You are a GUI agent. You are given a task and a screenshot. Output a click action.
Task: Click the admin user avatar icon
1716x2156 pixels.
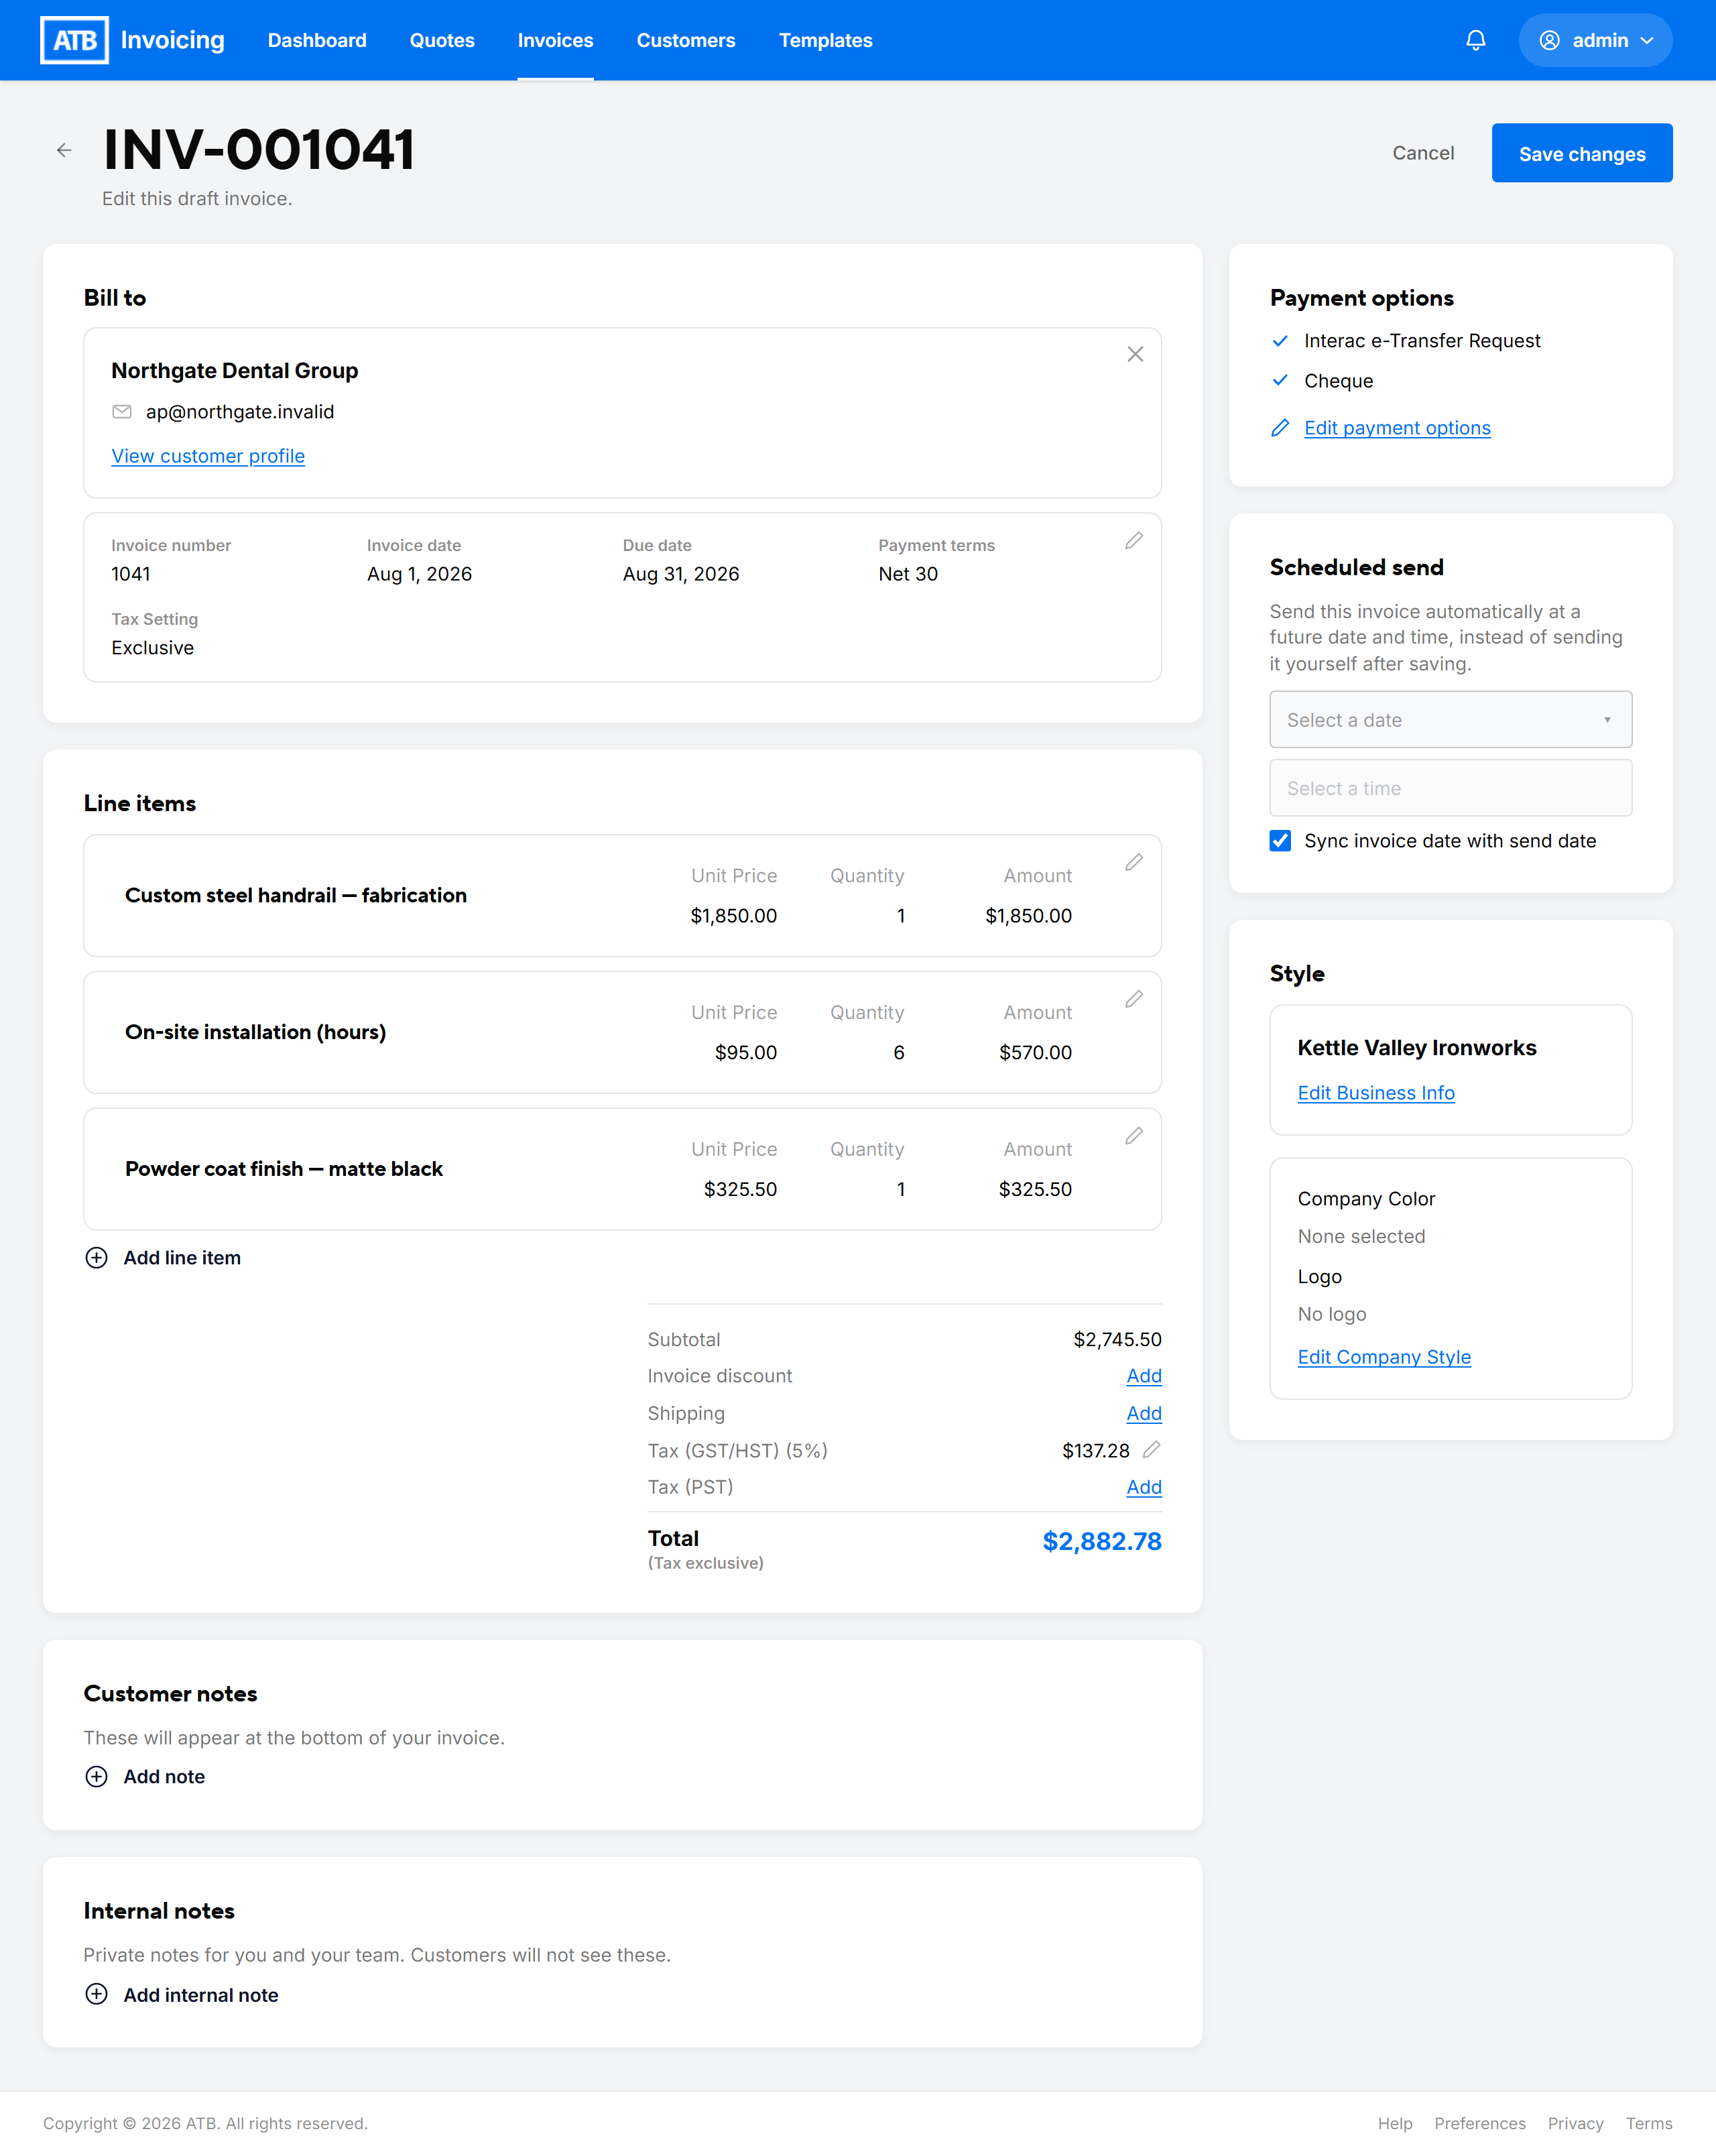[x=1549, y=40]
